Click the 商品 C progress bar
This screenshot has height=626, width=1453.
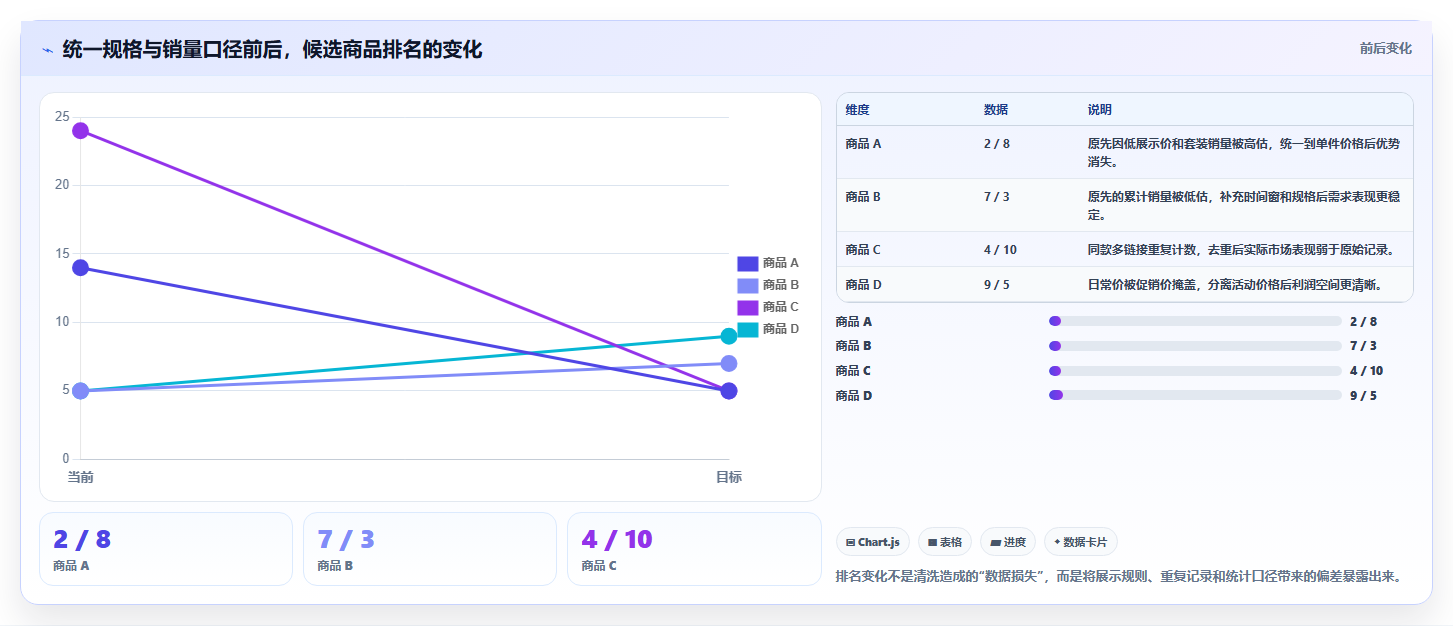(x=1195, y=371)
